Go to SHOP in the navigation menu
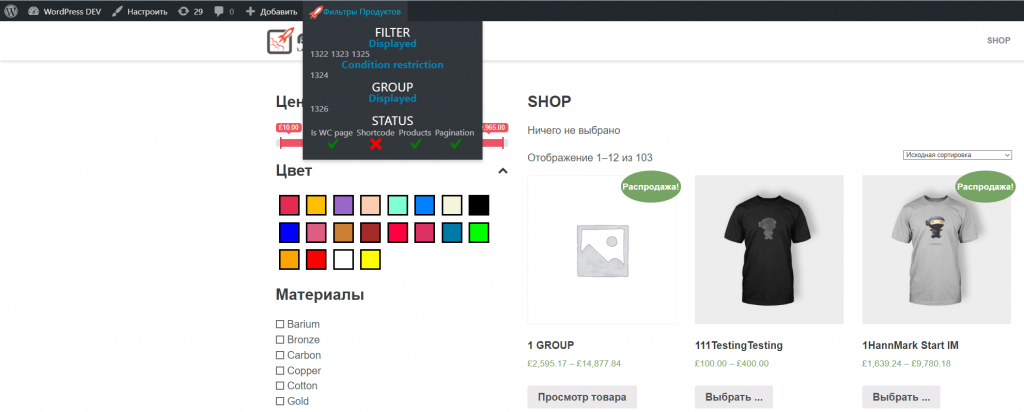 coord(998,40)
